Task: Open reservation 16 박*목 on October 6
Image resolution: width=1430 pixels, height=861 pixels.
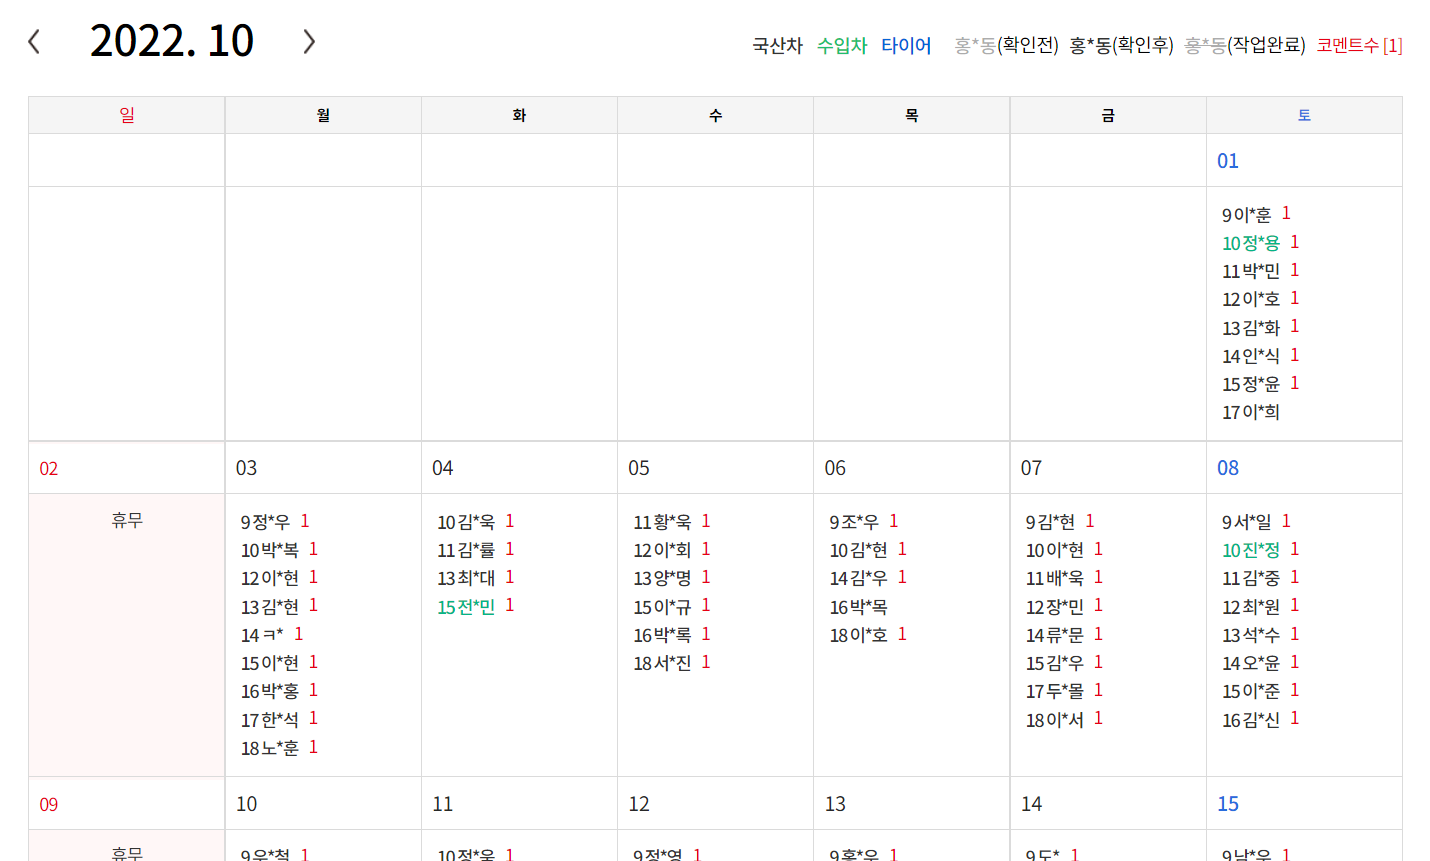Action: [859, 607]
